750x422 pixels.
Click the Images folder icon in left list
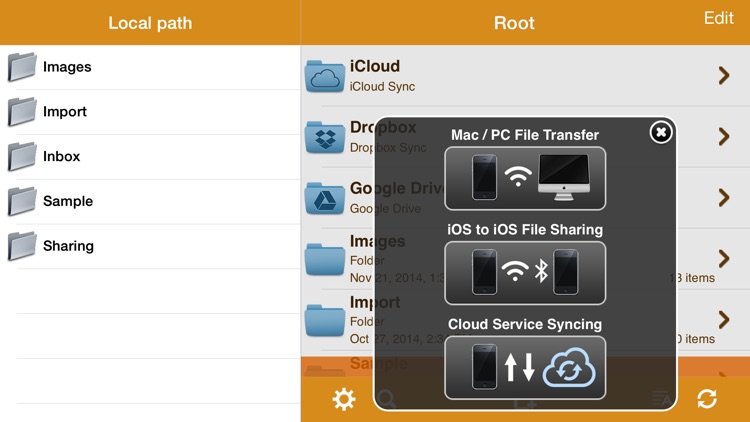tap(22, 67)
